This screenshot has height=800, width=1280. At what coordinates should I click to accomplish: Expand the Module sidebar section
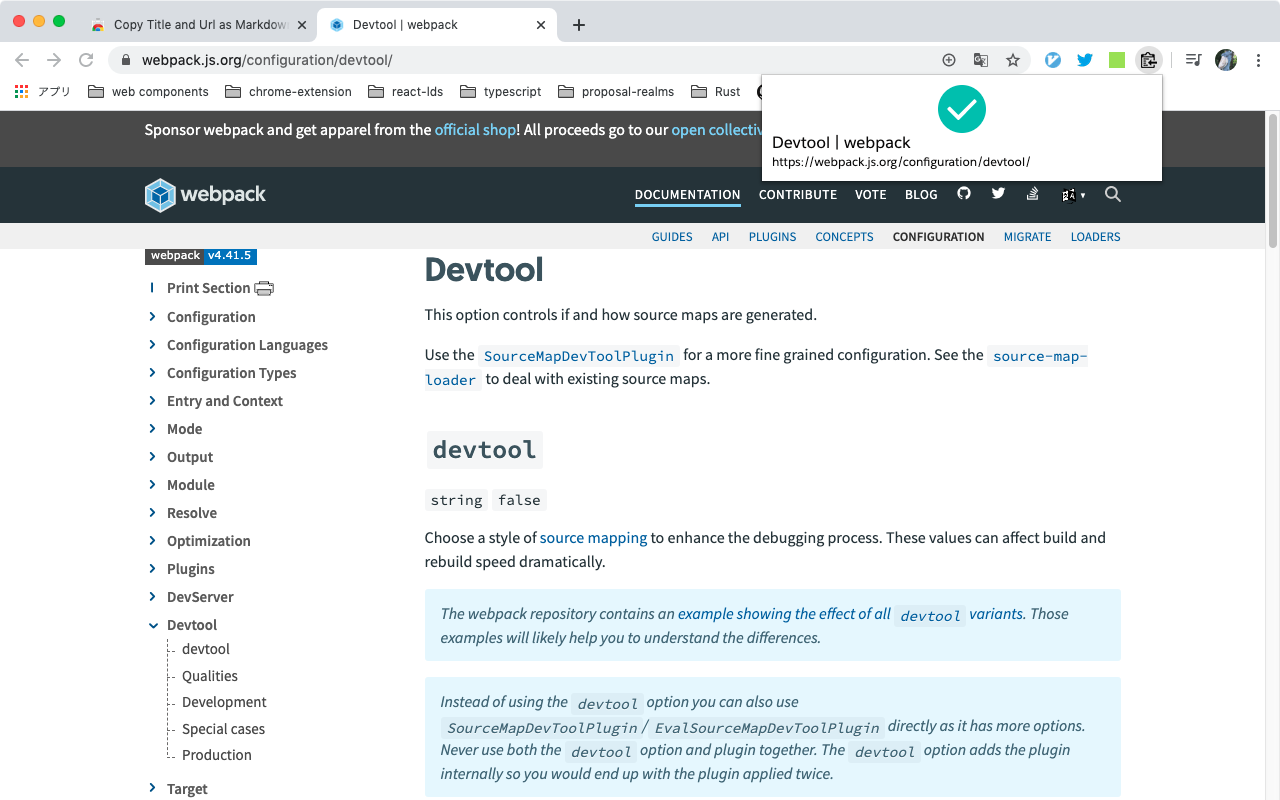pos(153,485)
